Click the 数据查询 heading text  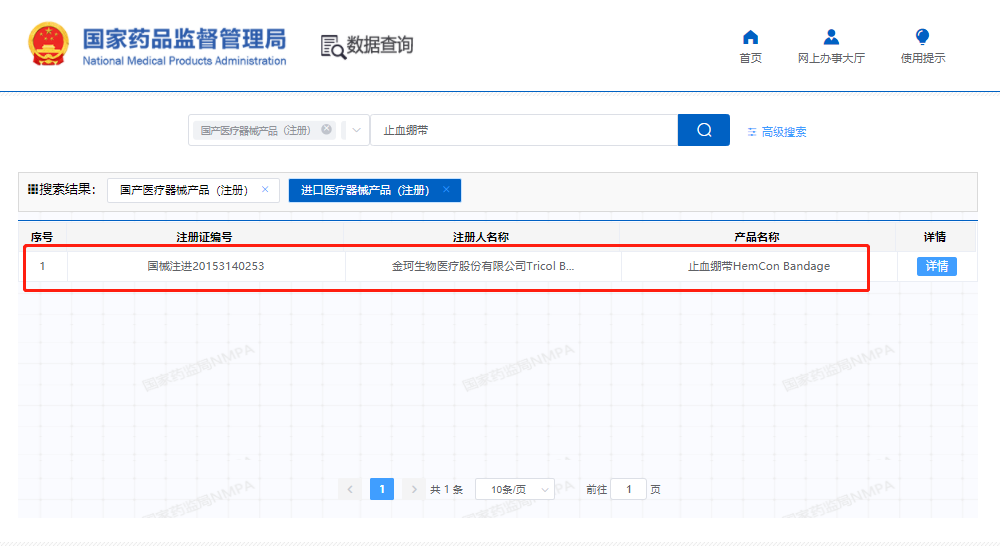[380, 45]
